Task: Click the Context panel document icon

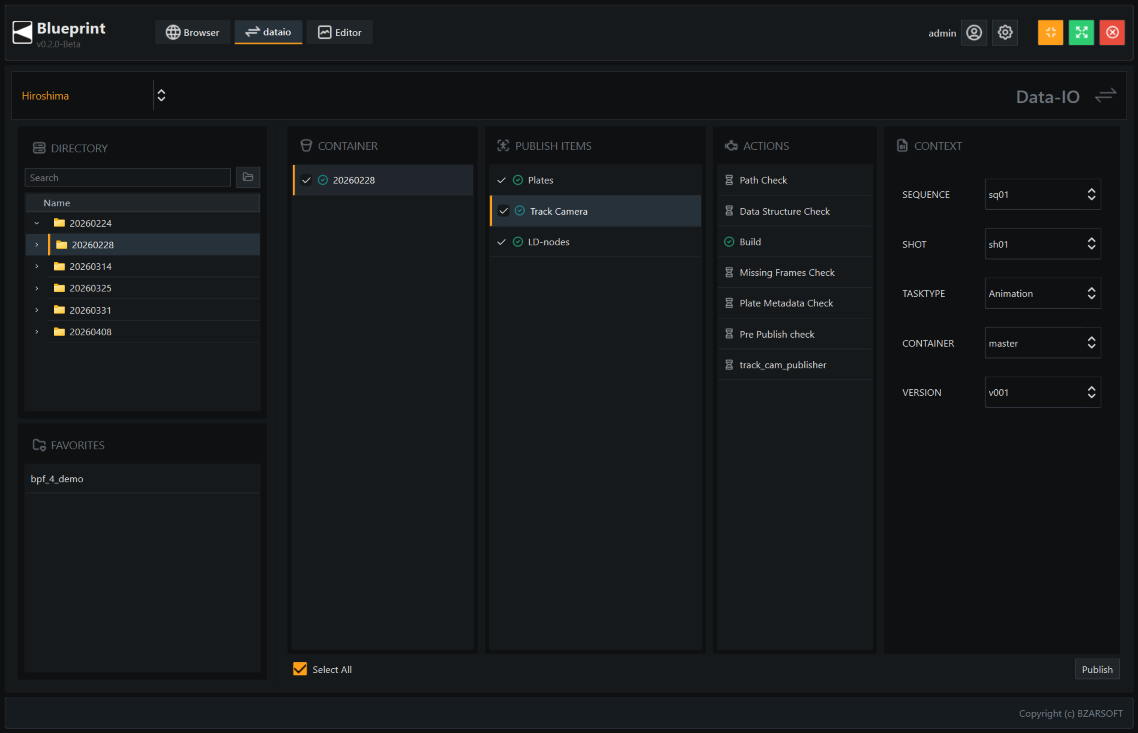Action: point(902,146)
